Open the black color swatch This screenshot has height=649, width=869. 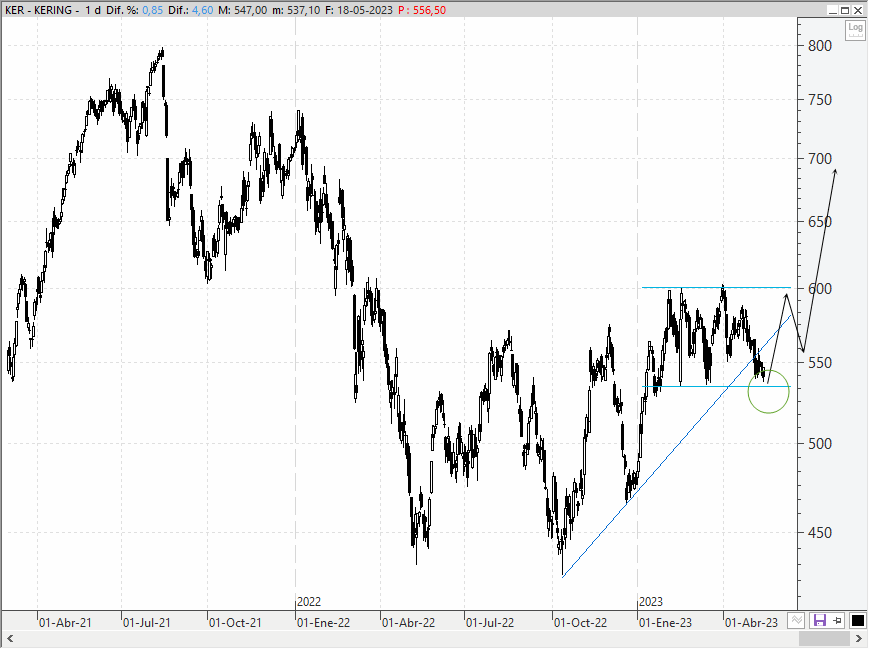(x=857, y=620)
